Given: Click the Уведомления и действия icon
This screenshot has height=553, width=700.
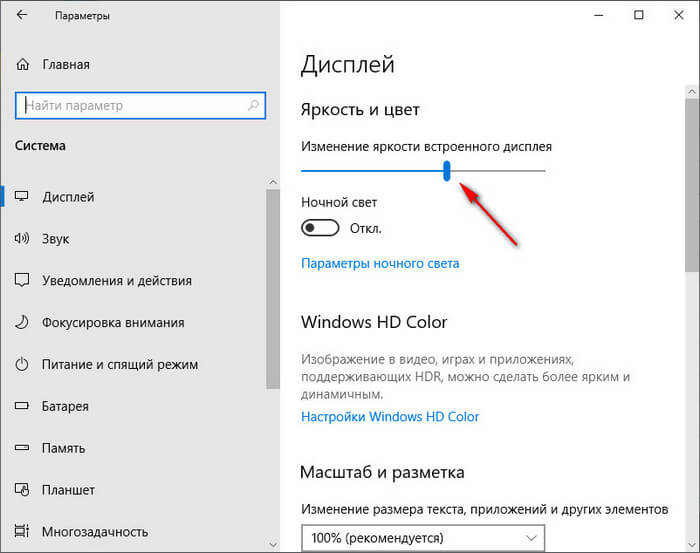Looking at the screenshot, I should click(22, 281).
